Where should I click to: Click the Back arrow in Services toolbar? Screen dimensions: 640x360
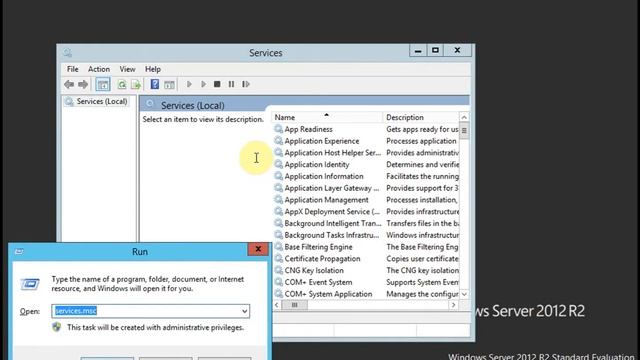click(x=69, y=84)
